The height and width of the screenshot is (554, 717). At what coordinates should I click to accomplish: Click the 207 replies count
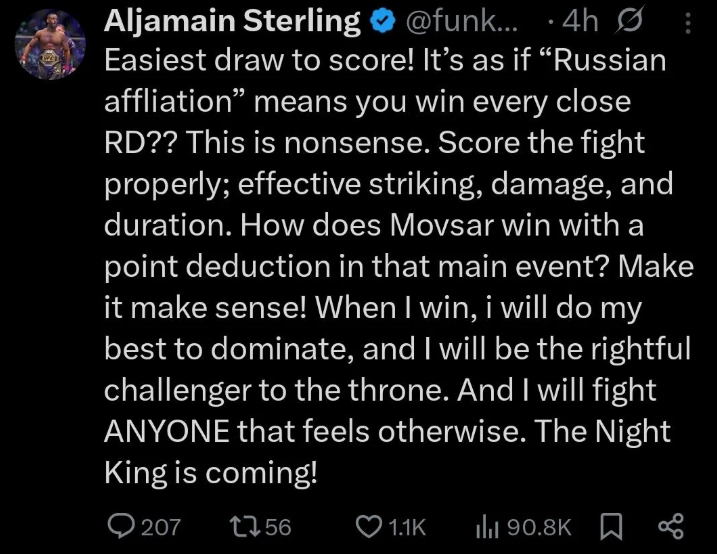click(x=161, y=525)
